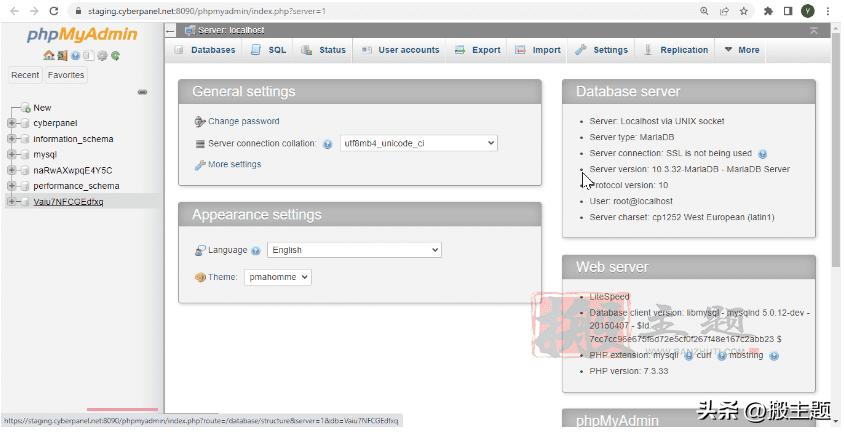This screenshot has width=844, height=434.
Task: Expand the cyberpanel database node
Action: [11, 123]
